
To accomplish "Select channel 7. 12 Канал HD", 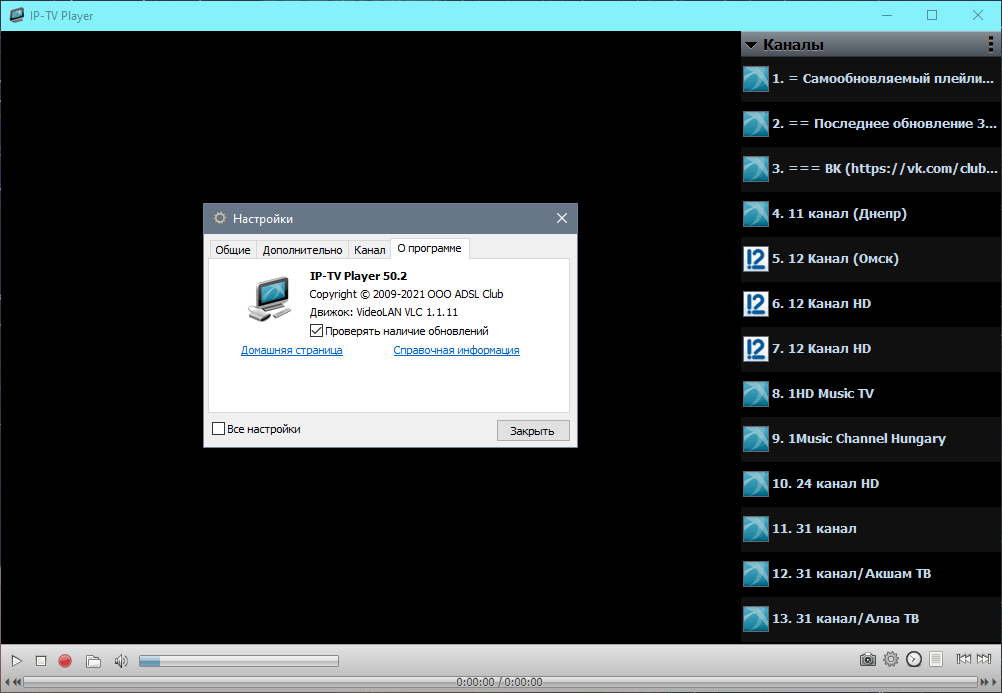I will pos(871,348).
